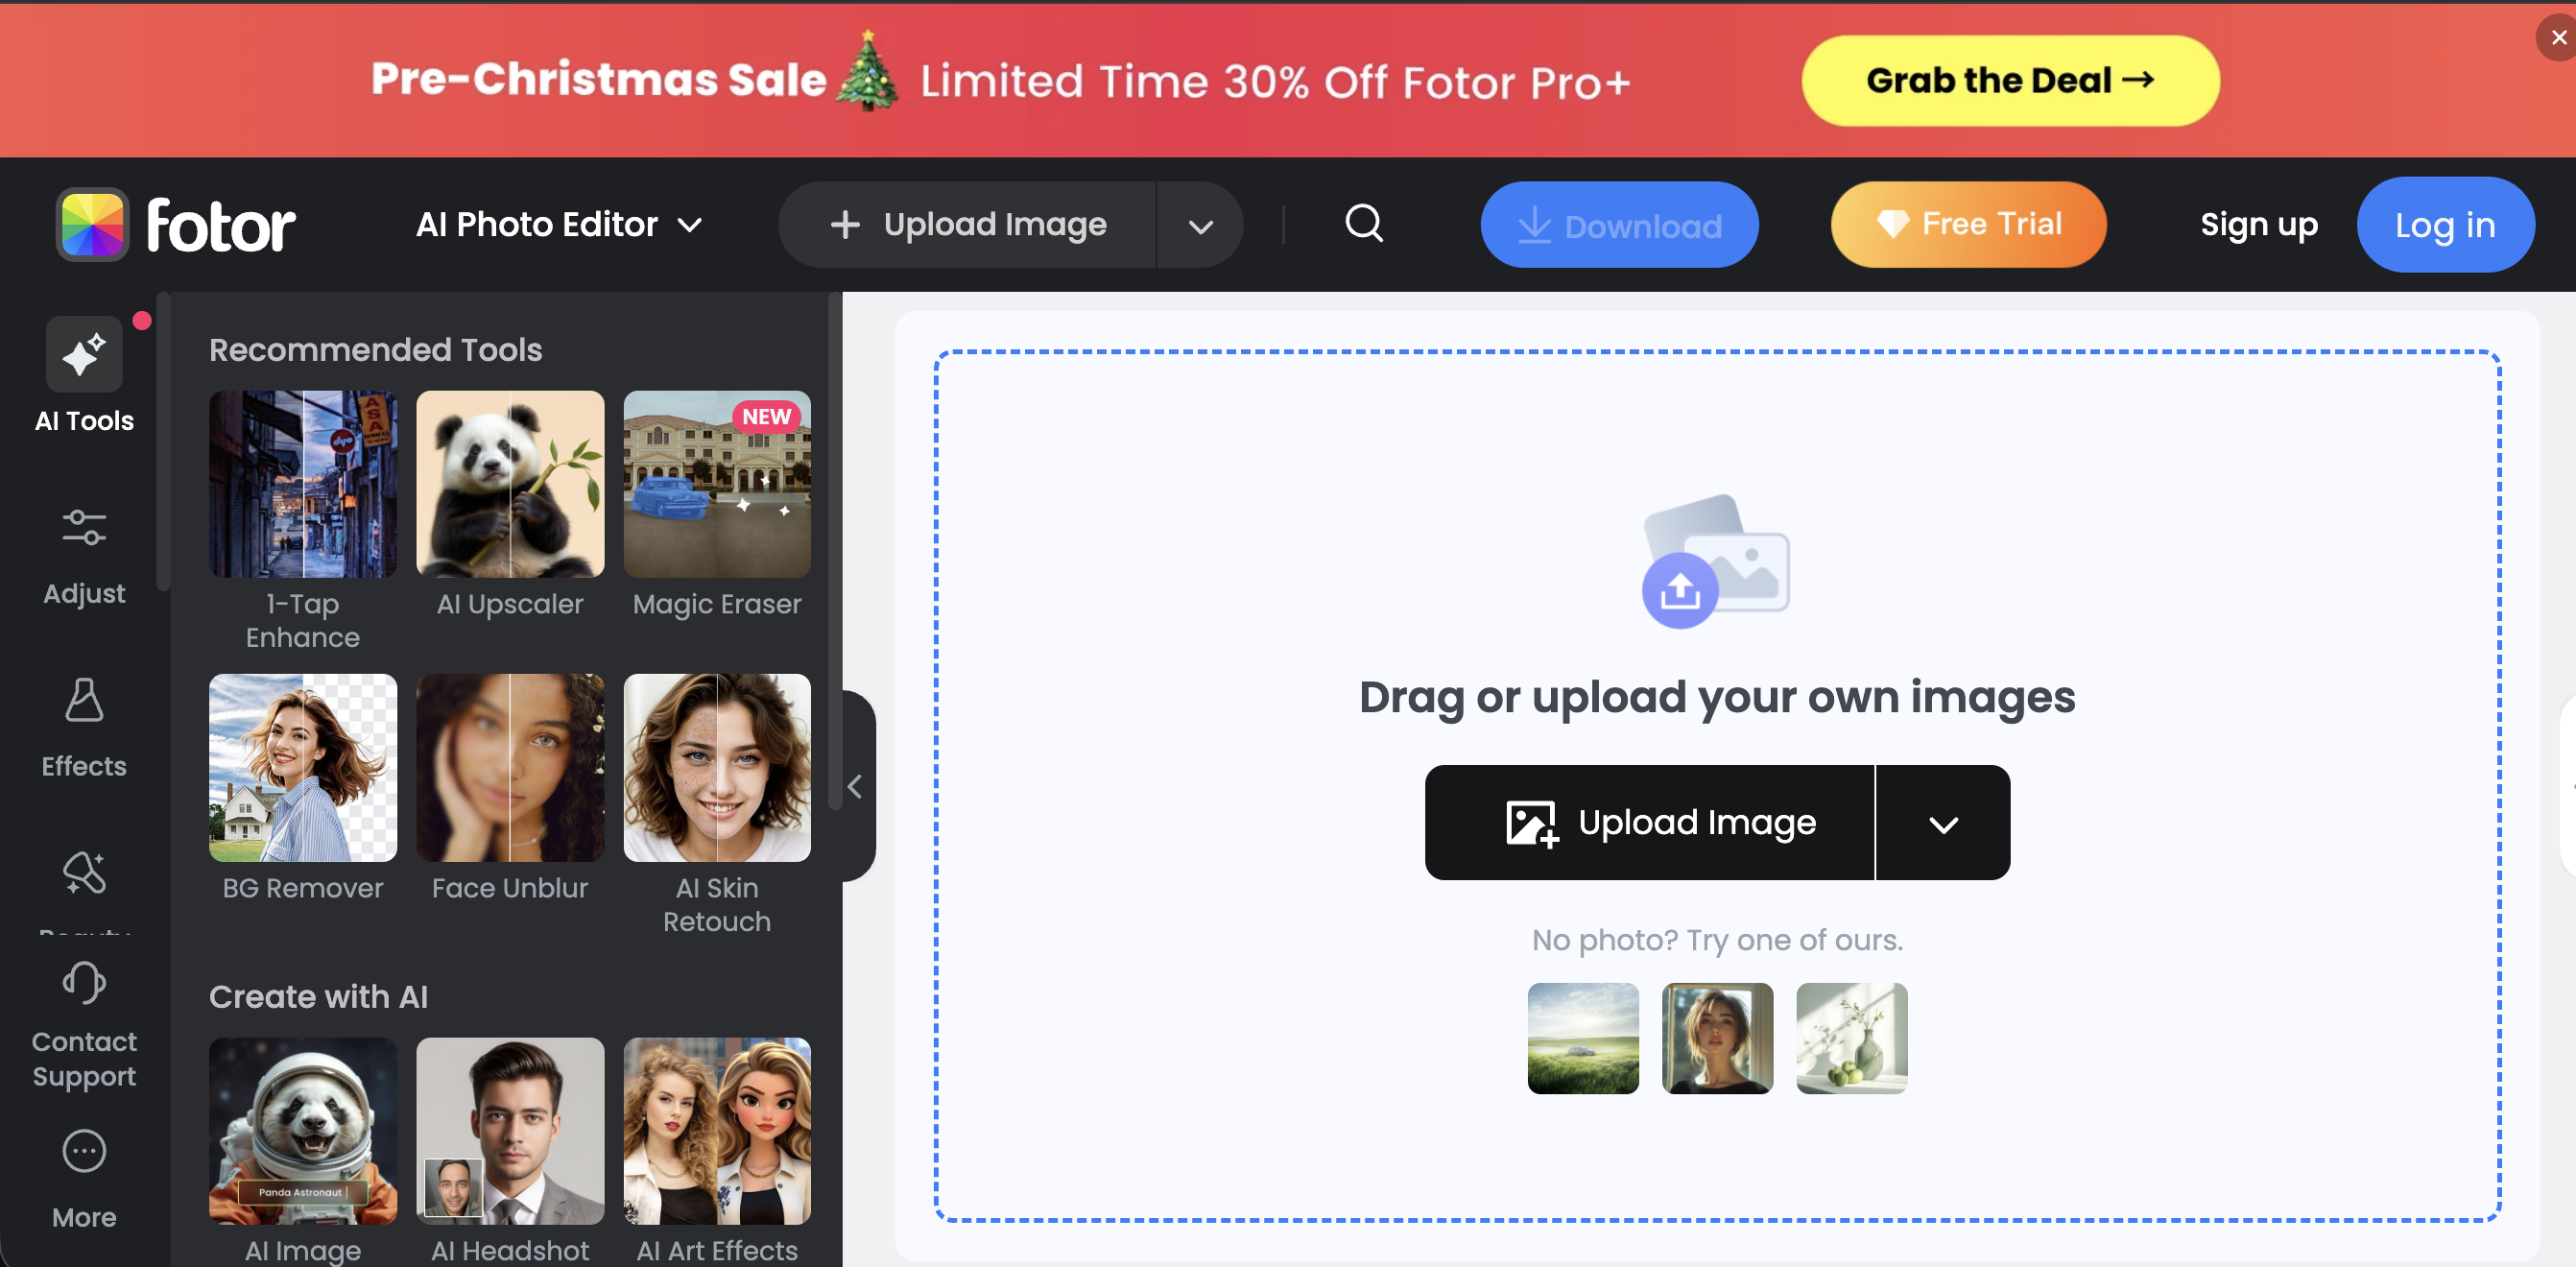The image size is (2576, 1267).
Task: Select the Adjust sliders icon
Action: 84,528
